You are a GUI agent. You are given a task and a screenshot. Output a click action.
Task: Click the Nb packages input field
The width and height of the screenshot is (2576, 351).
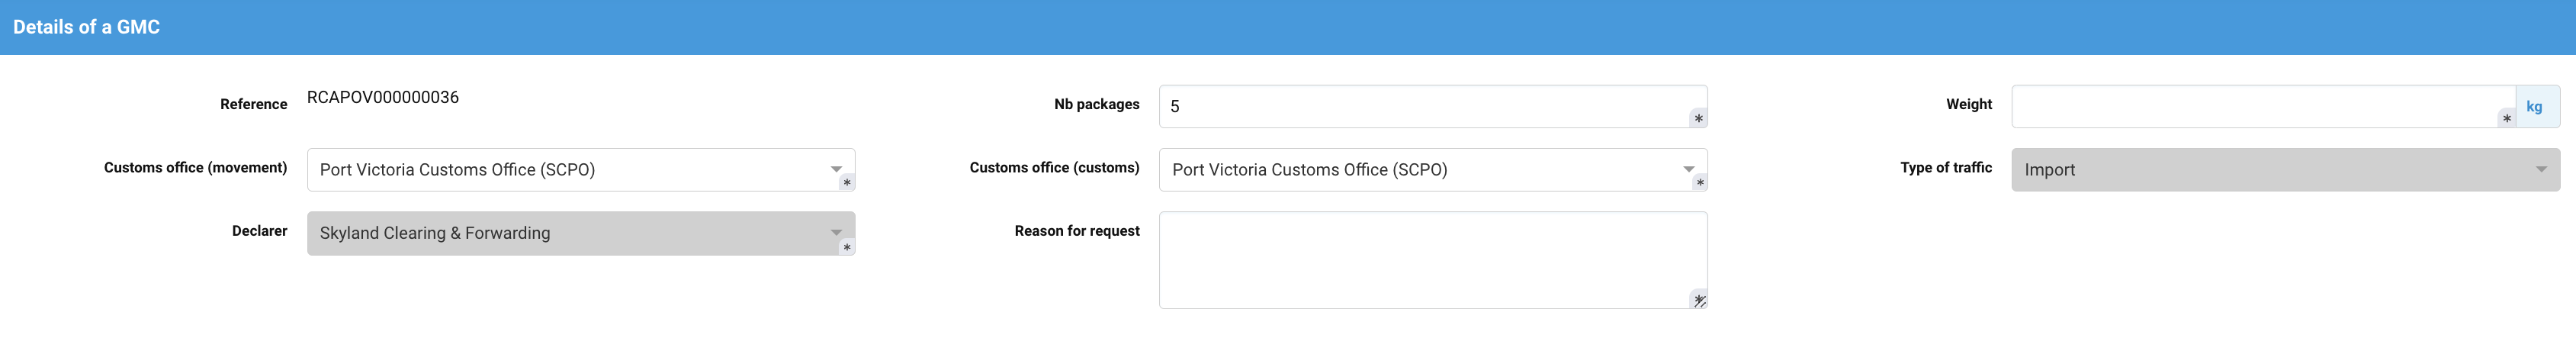coord(1420,106)
